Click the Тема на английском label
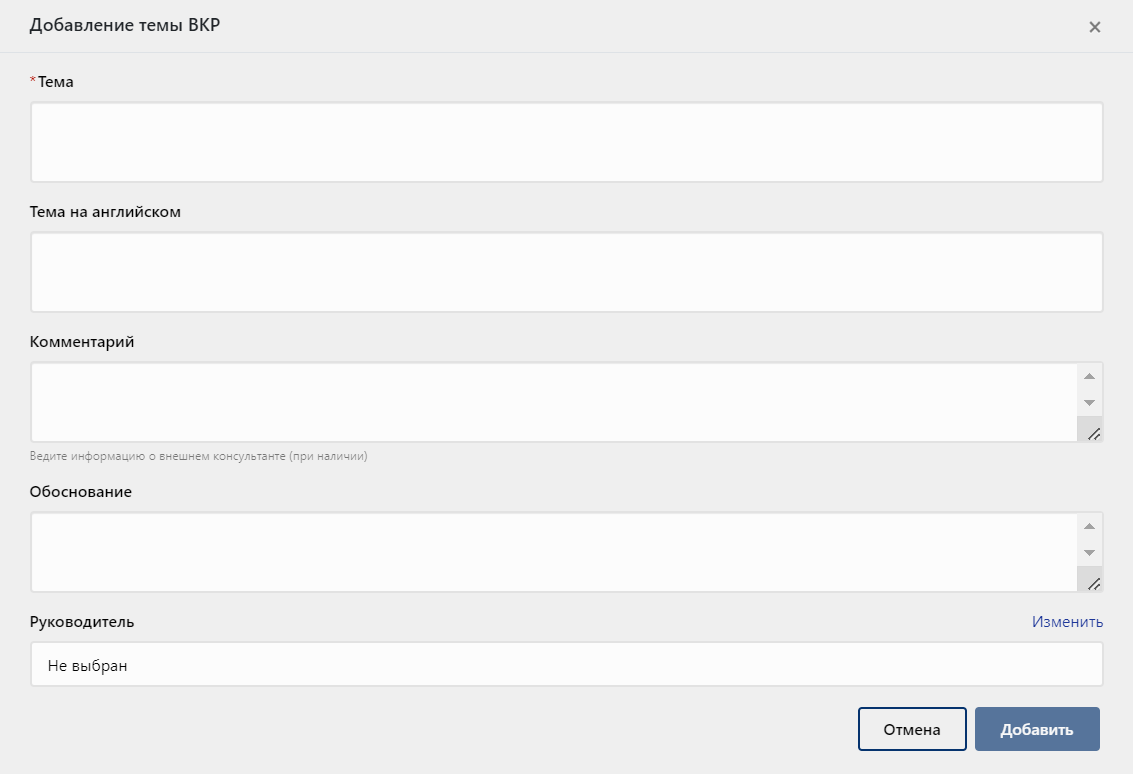 (x=105, y=212)
